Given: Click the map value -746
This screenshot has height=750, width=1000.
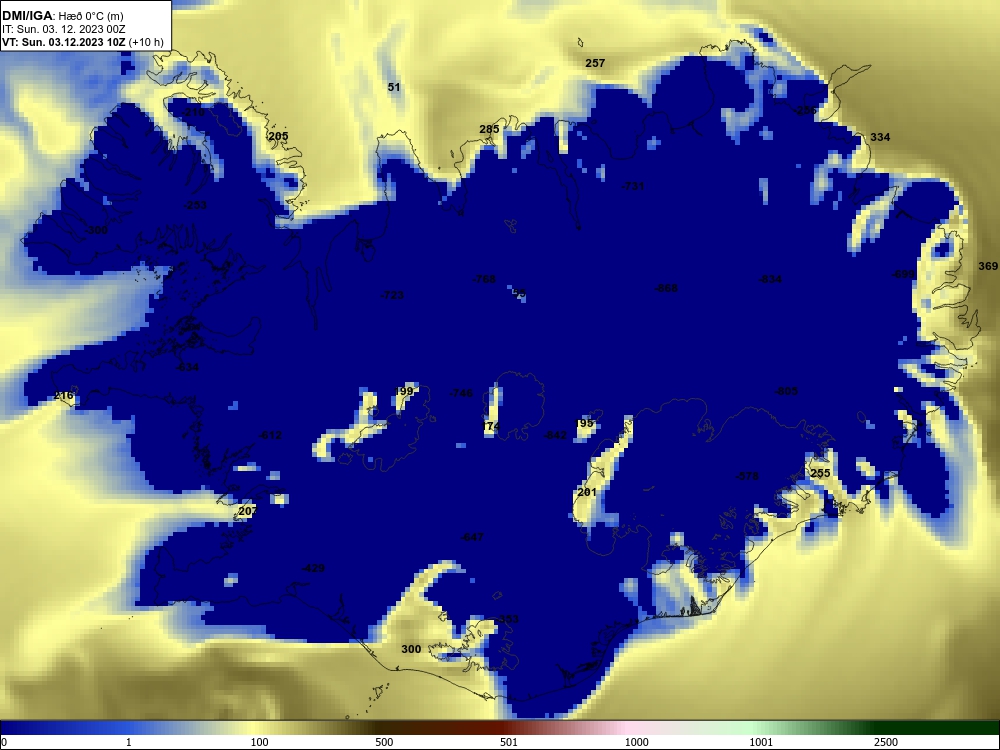Looking at the screenshot, I should tap(461, 393).
